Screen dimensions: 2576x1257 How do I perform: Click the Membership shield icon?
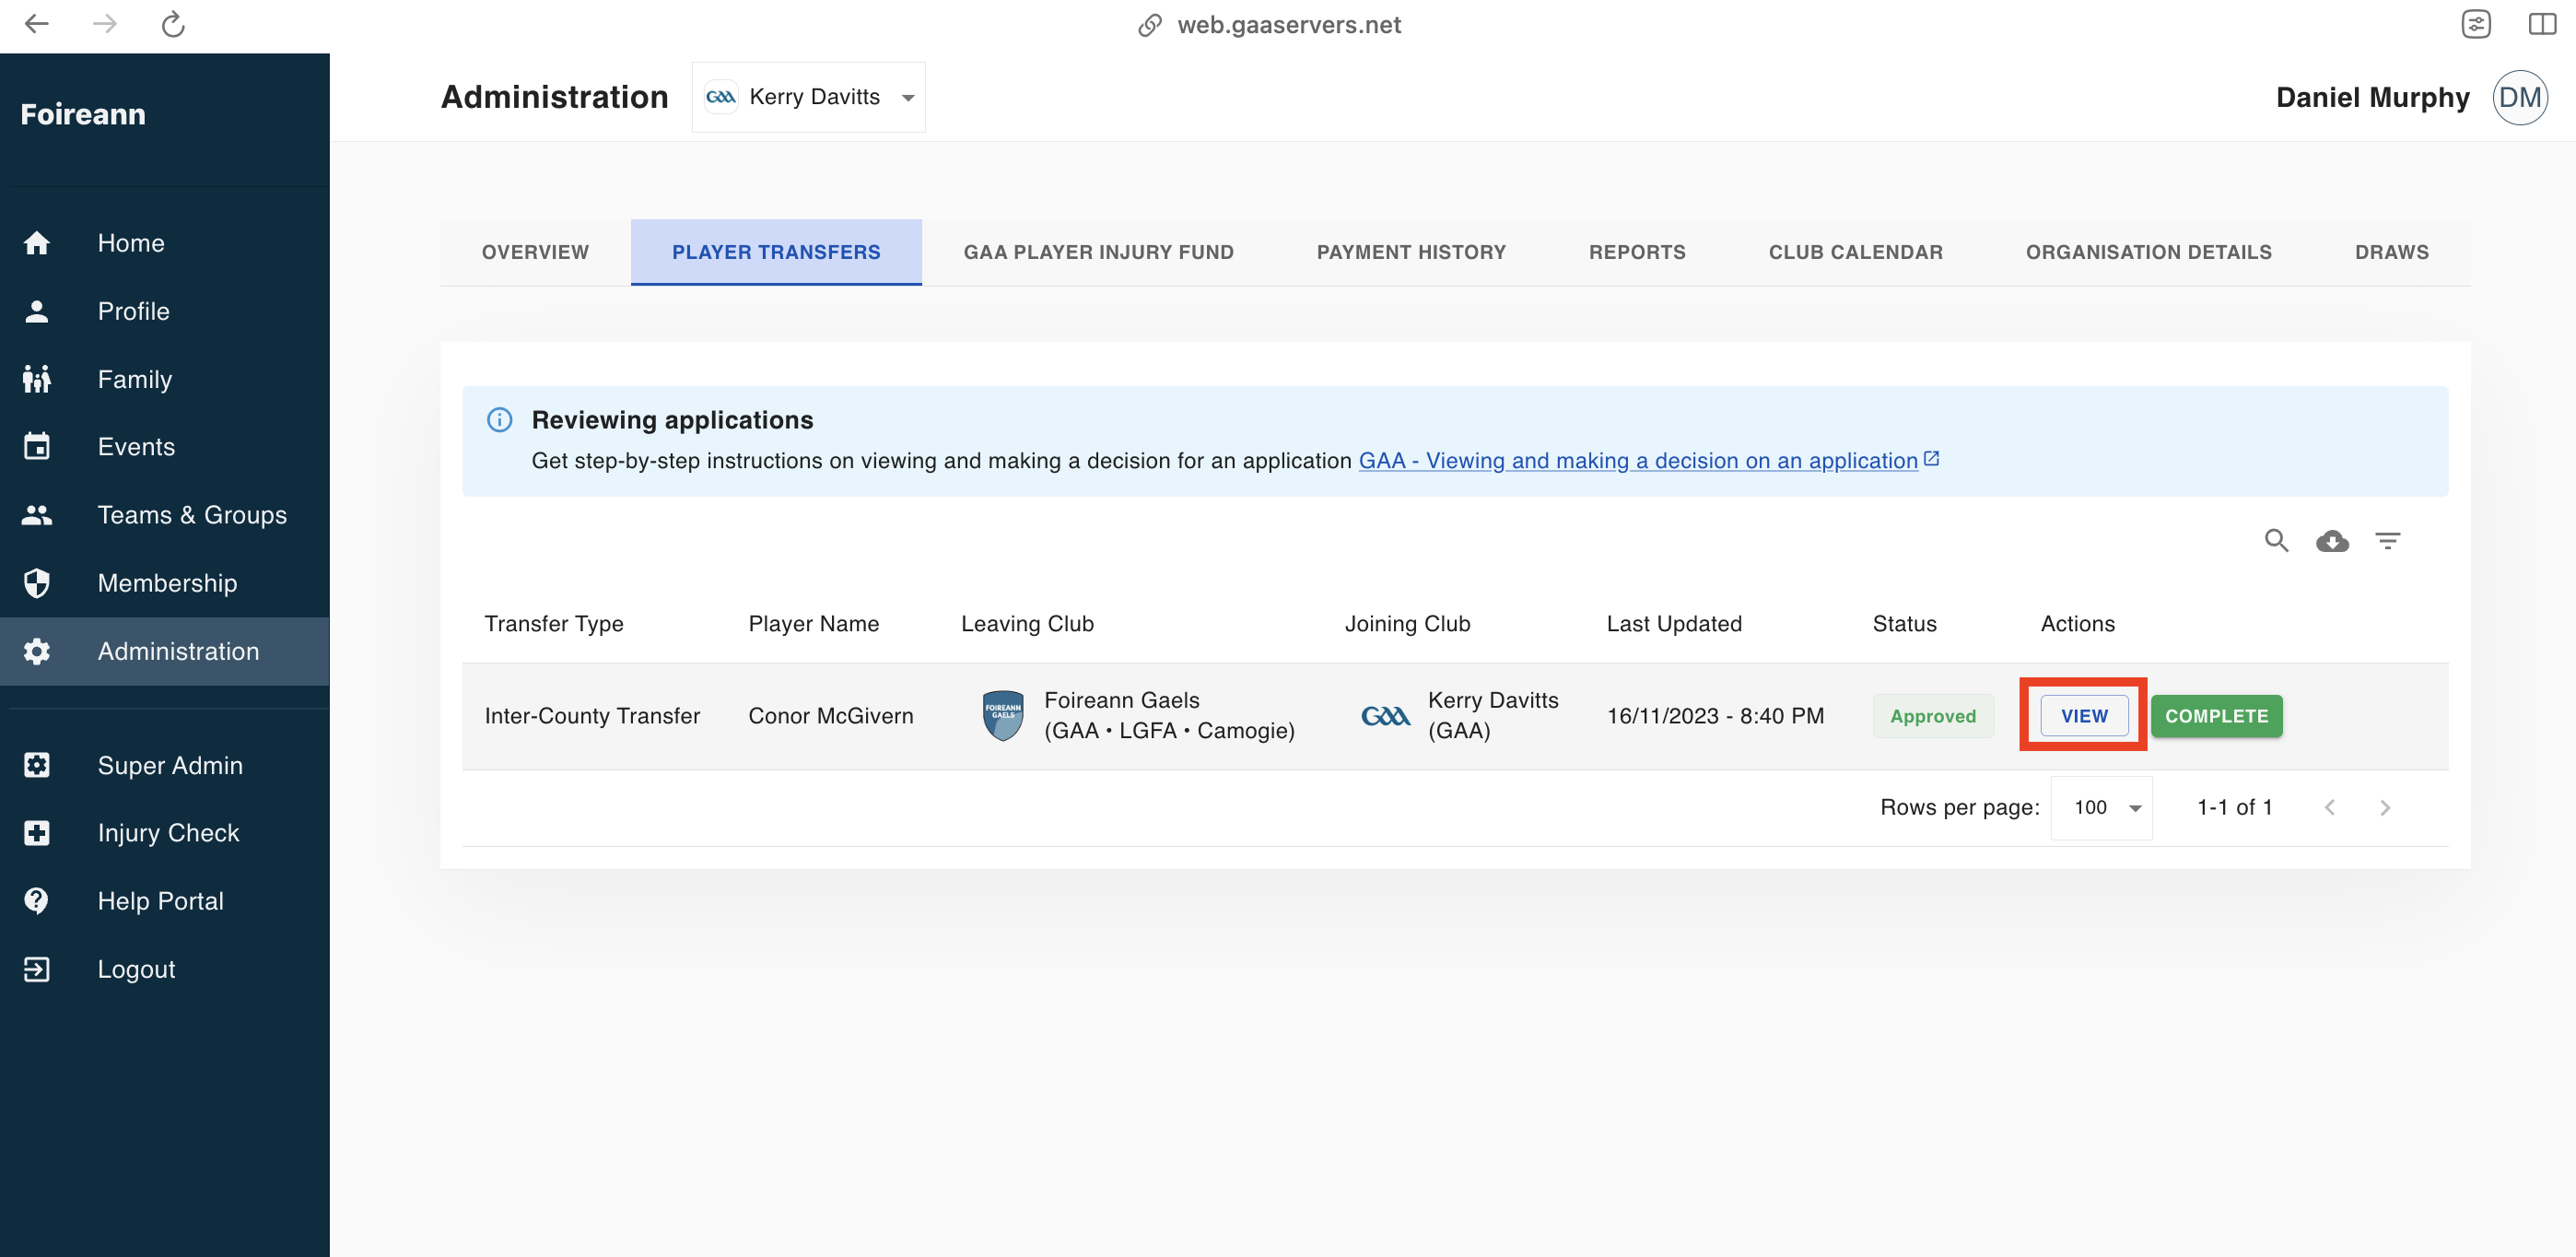37,583
